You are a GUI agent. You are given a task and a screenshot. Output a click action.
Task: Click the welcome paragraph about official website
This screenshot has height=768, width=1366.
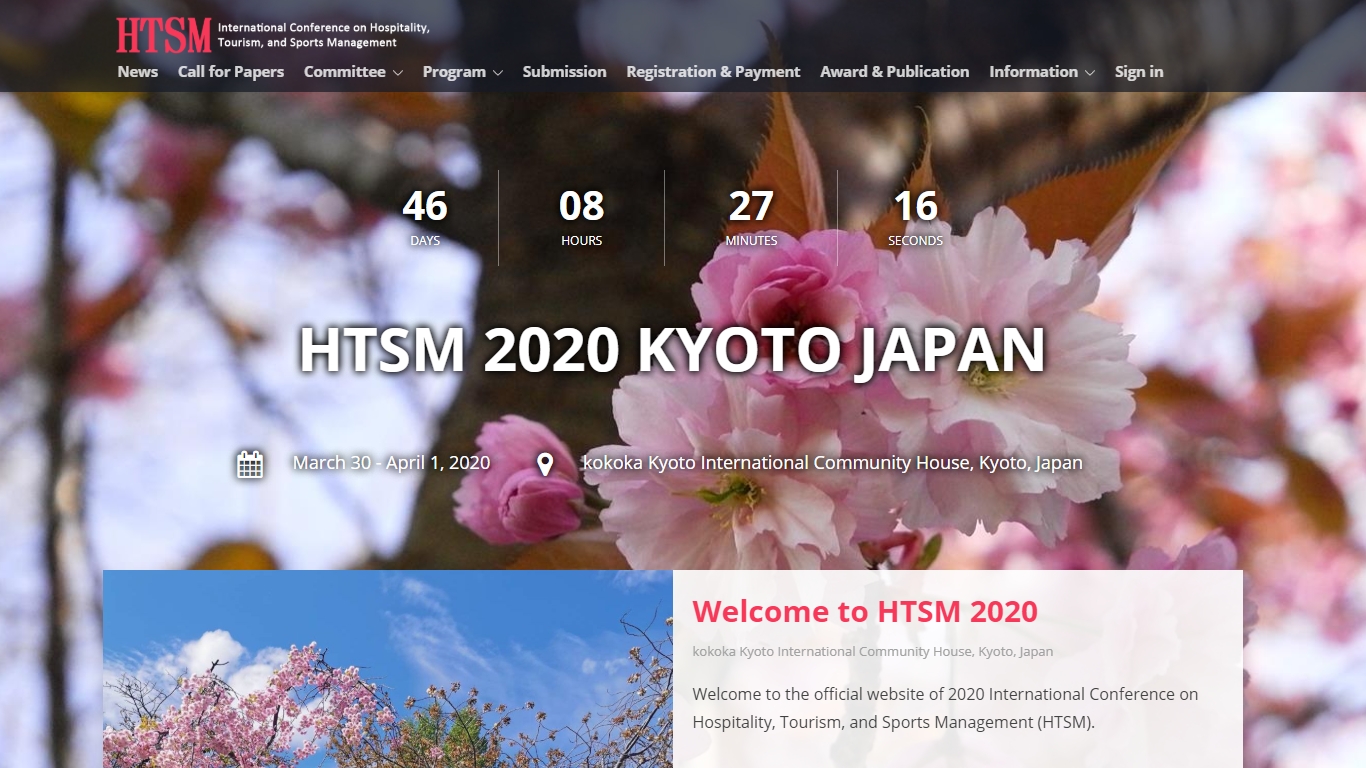point(945,708)
